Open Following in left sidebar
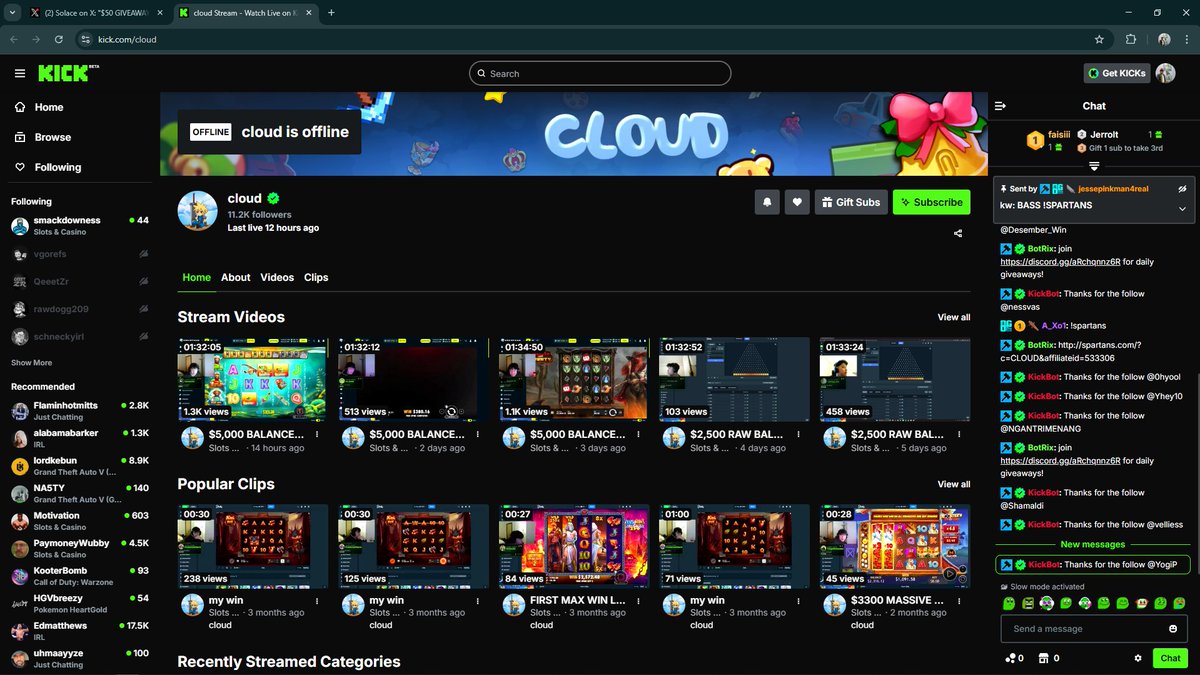Screen dimensions: 1200x675 [x=47, y=167]
